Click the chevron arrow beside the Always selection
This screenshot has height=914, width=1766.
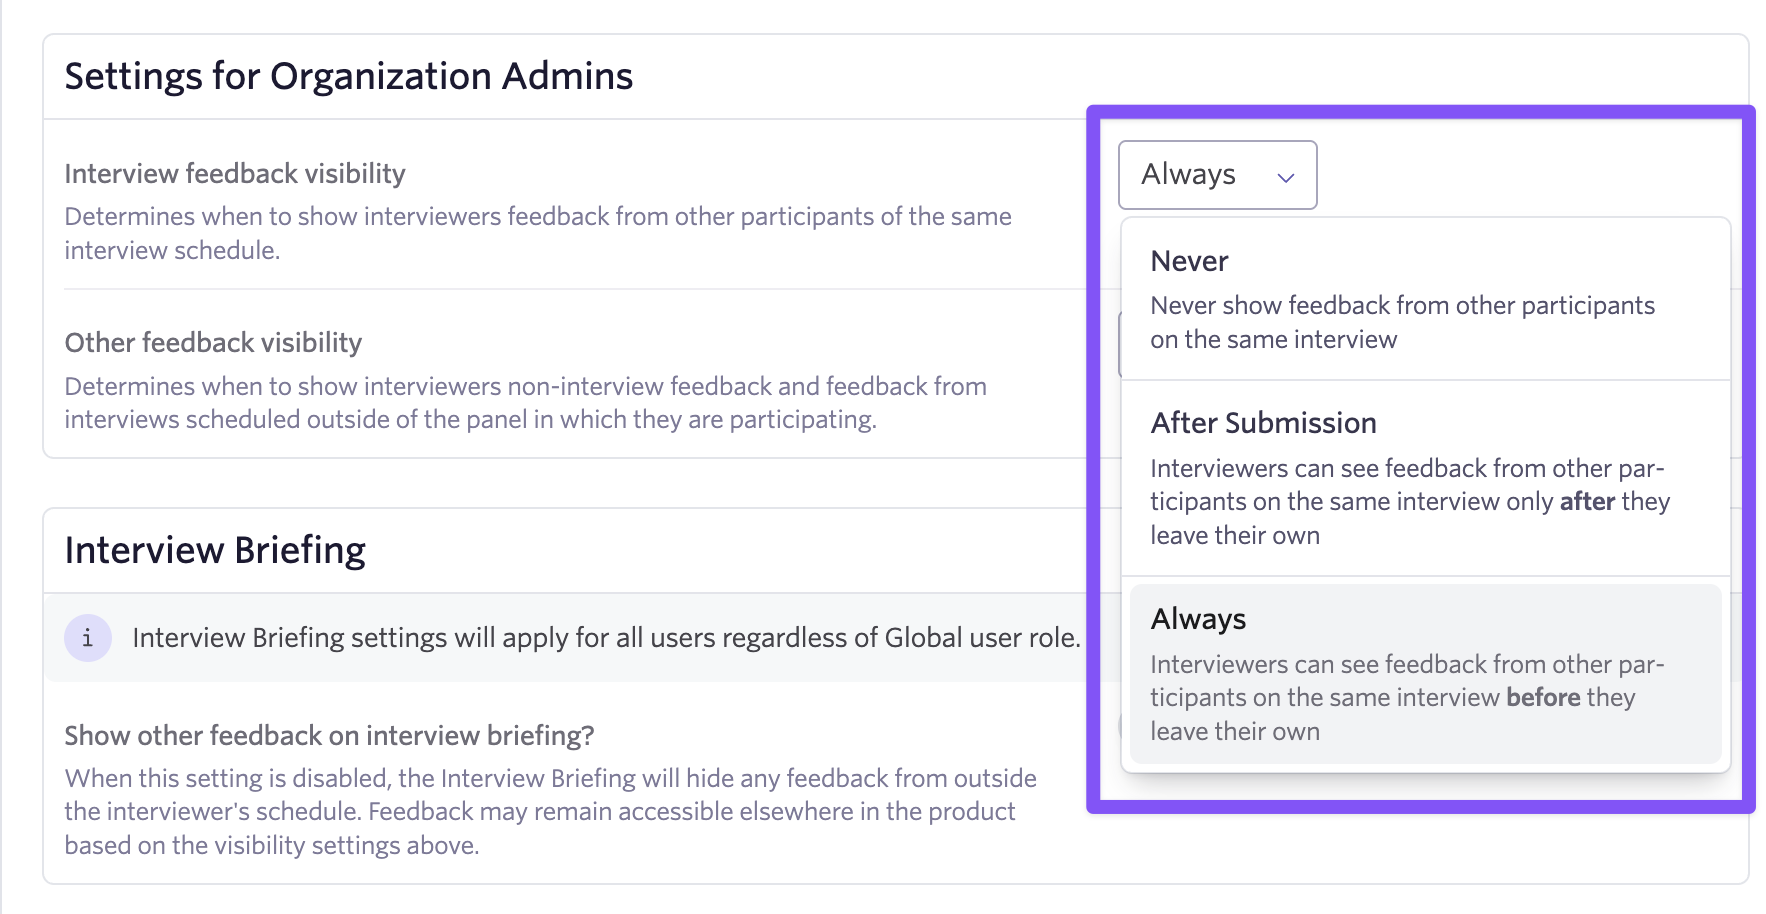point(1286,177)
